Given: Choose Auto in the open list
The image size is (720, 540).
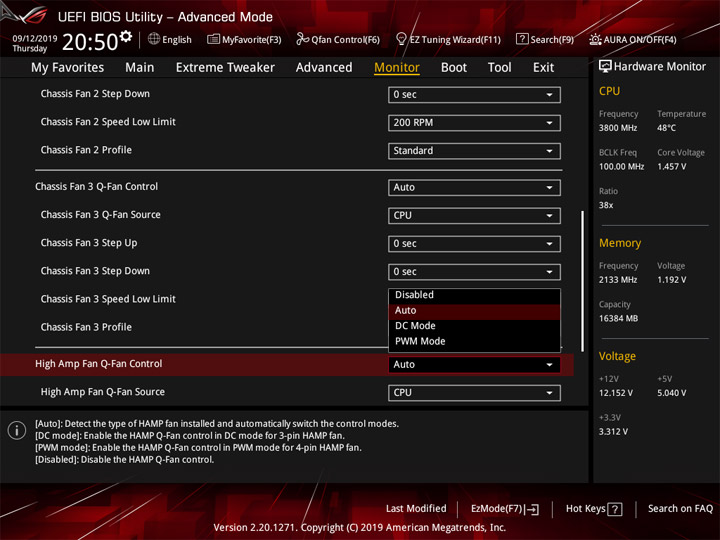Looking at the screenshot, I should pyautogui.click(x=474, y=310).
